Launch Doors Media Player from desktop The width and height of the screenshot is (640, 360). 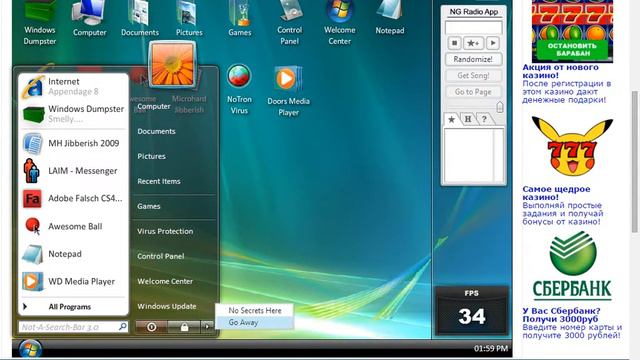click(x=288, y=92)
